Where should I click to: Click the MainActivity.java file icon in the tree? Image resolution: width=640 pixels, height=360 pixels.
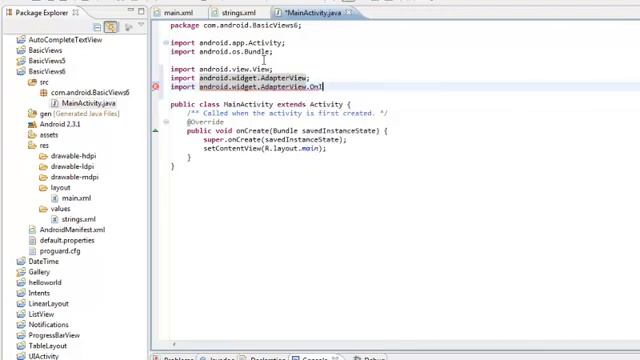click(55, 103)
